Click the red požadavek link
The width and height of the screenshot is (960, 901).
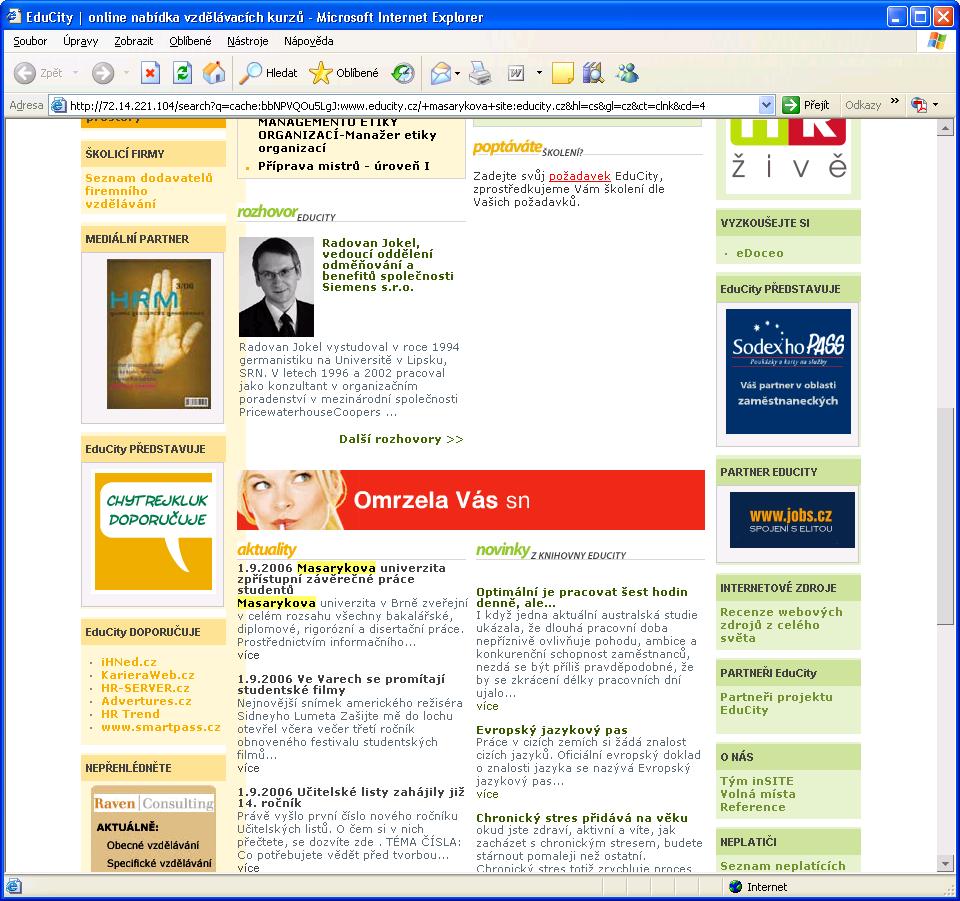coord(579,176)
